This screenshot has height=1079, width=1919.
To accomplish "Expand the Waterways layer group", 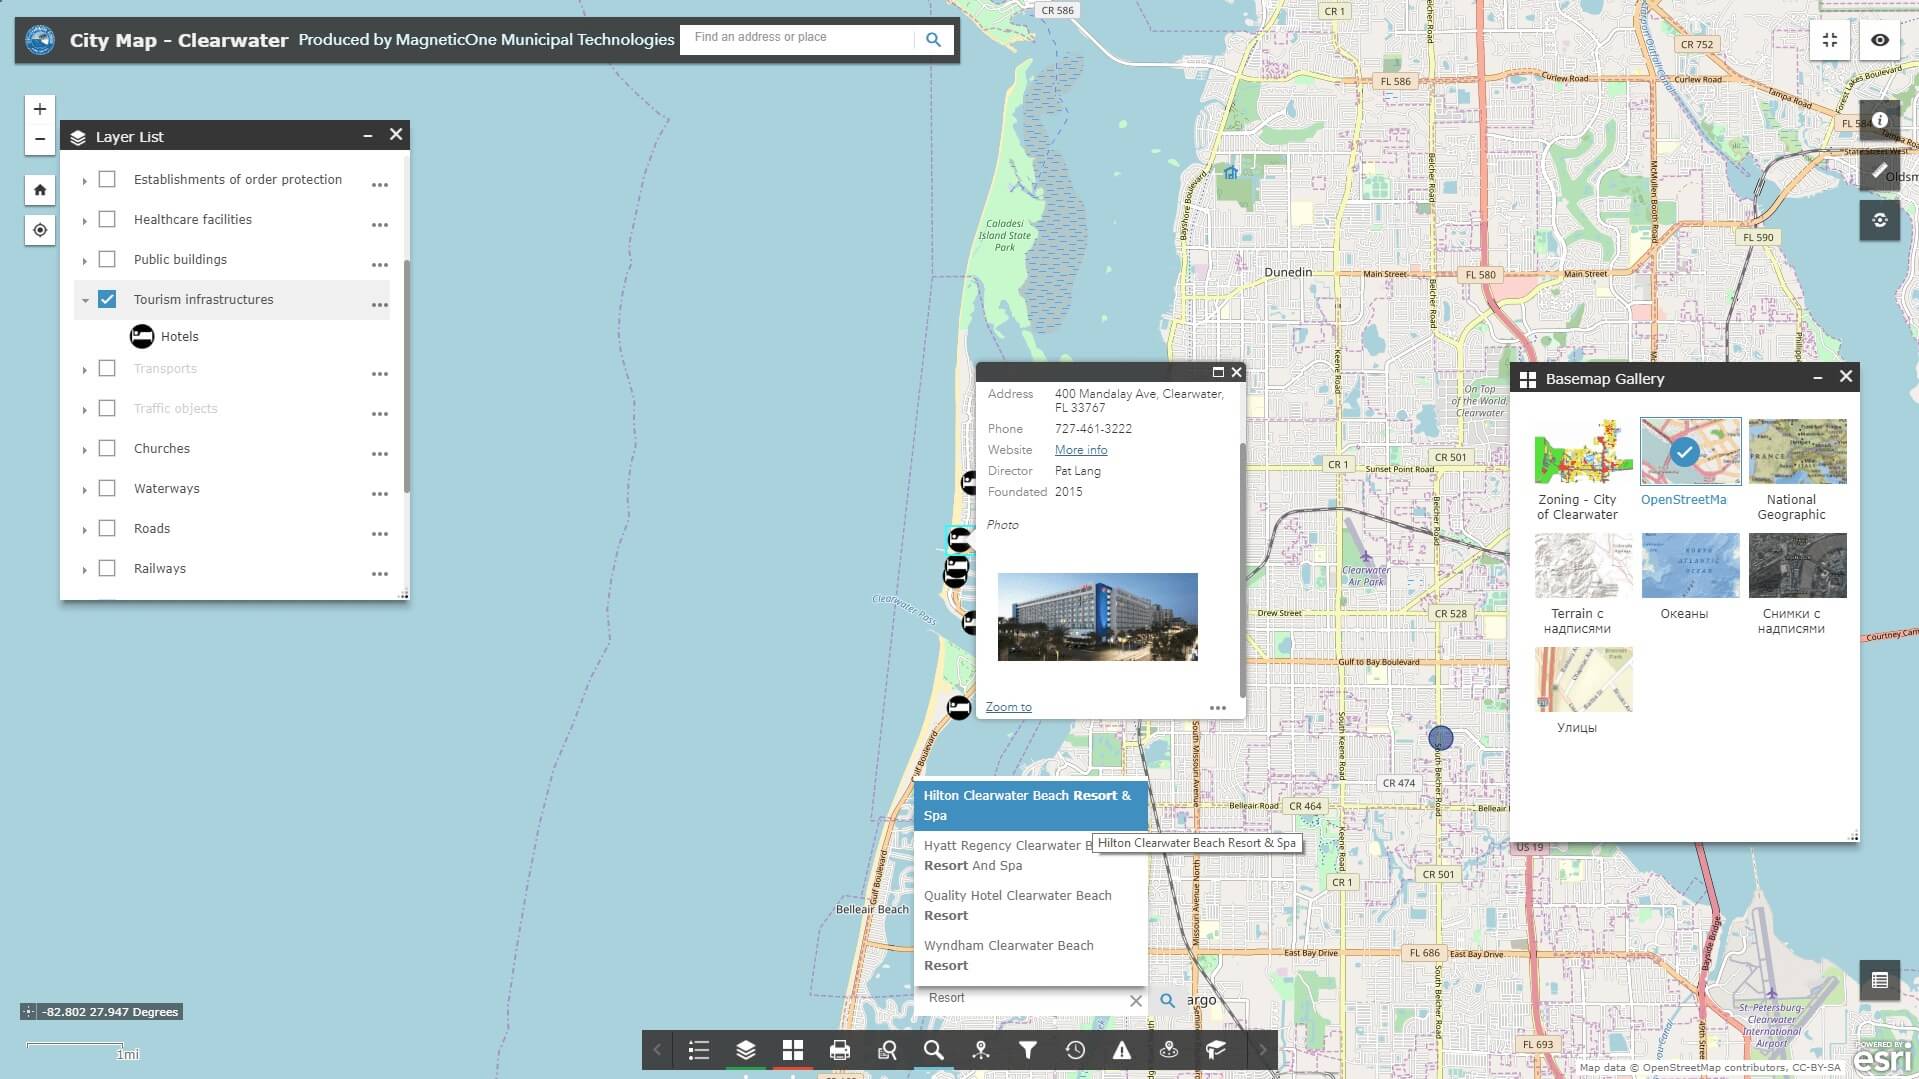I will tap(84, 489).
